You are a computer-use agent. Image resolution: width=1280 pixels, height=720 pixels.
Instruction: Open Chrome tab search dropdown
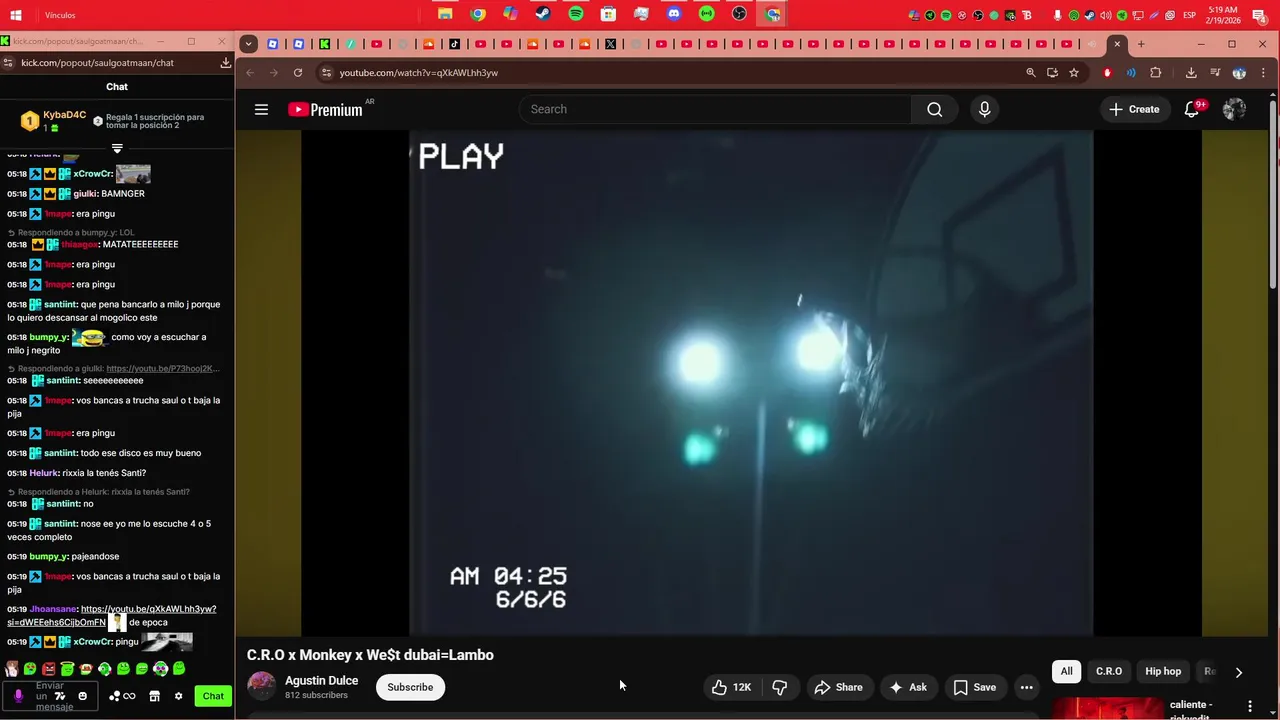click(x=248, y=44)
